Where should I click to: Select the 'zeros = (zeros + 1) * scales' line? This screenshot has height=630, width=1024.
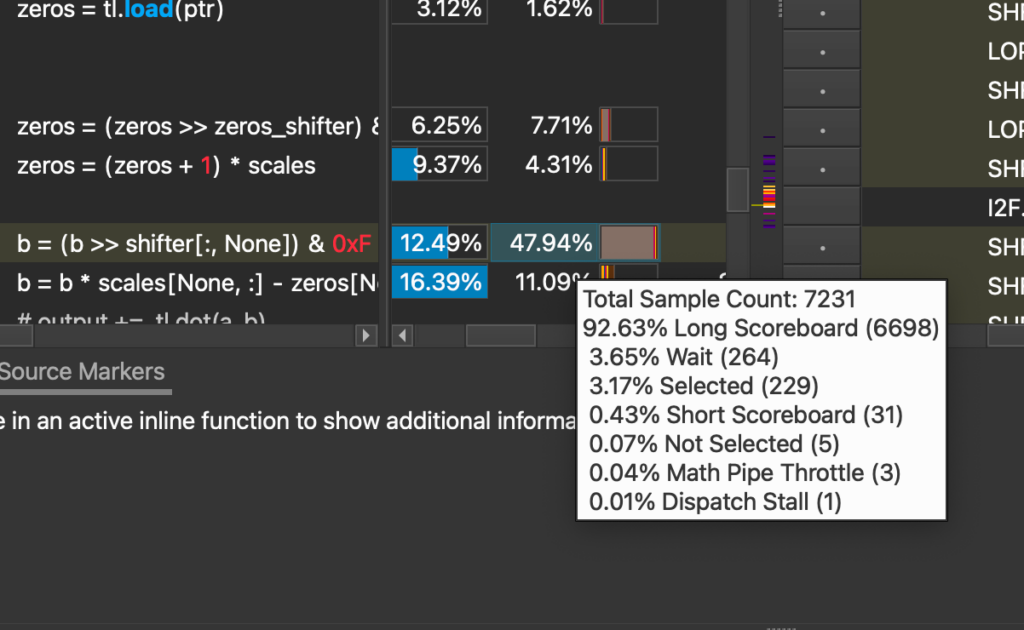(166, 165)
